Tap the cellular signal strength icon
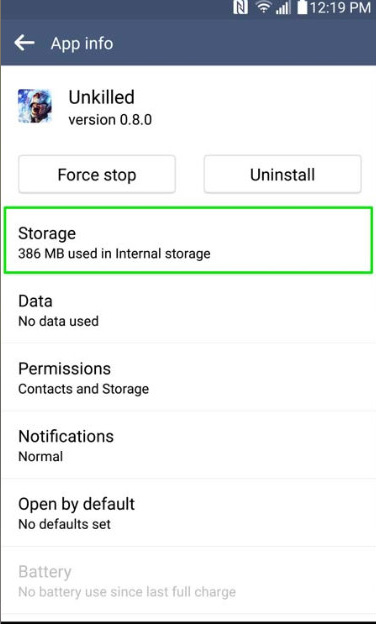This screenshot has height=624, width=376. (283, 8)
